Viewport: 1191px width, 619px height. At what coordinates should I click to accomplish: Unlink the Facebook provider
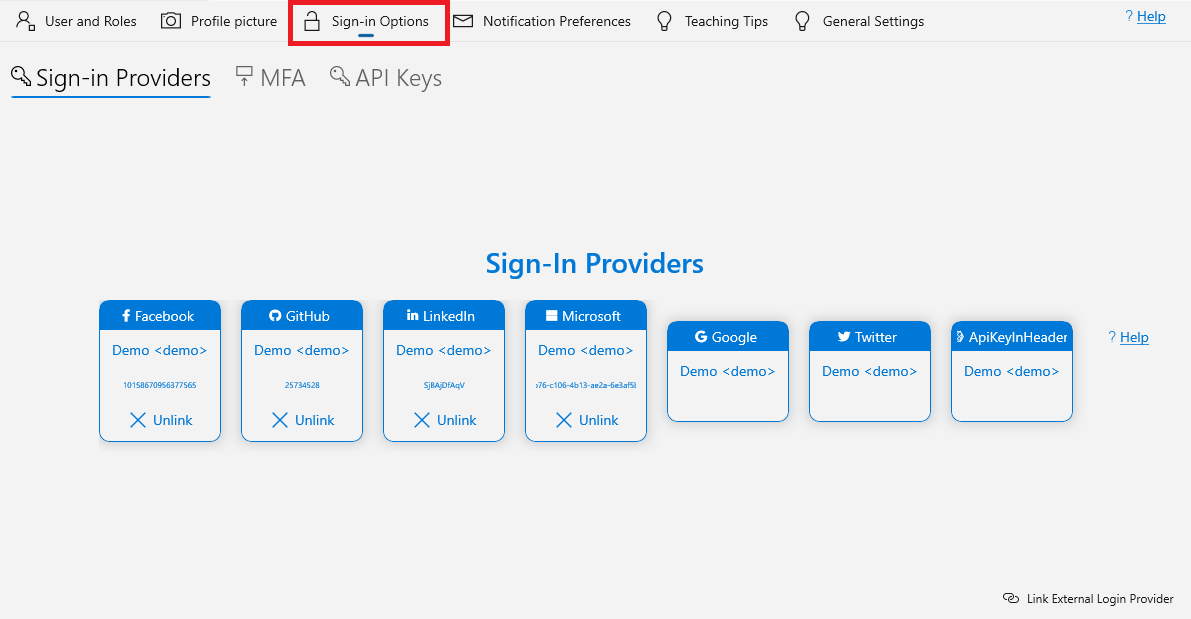160,420
